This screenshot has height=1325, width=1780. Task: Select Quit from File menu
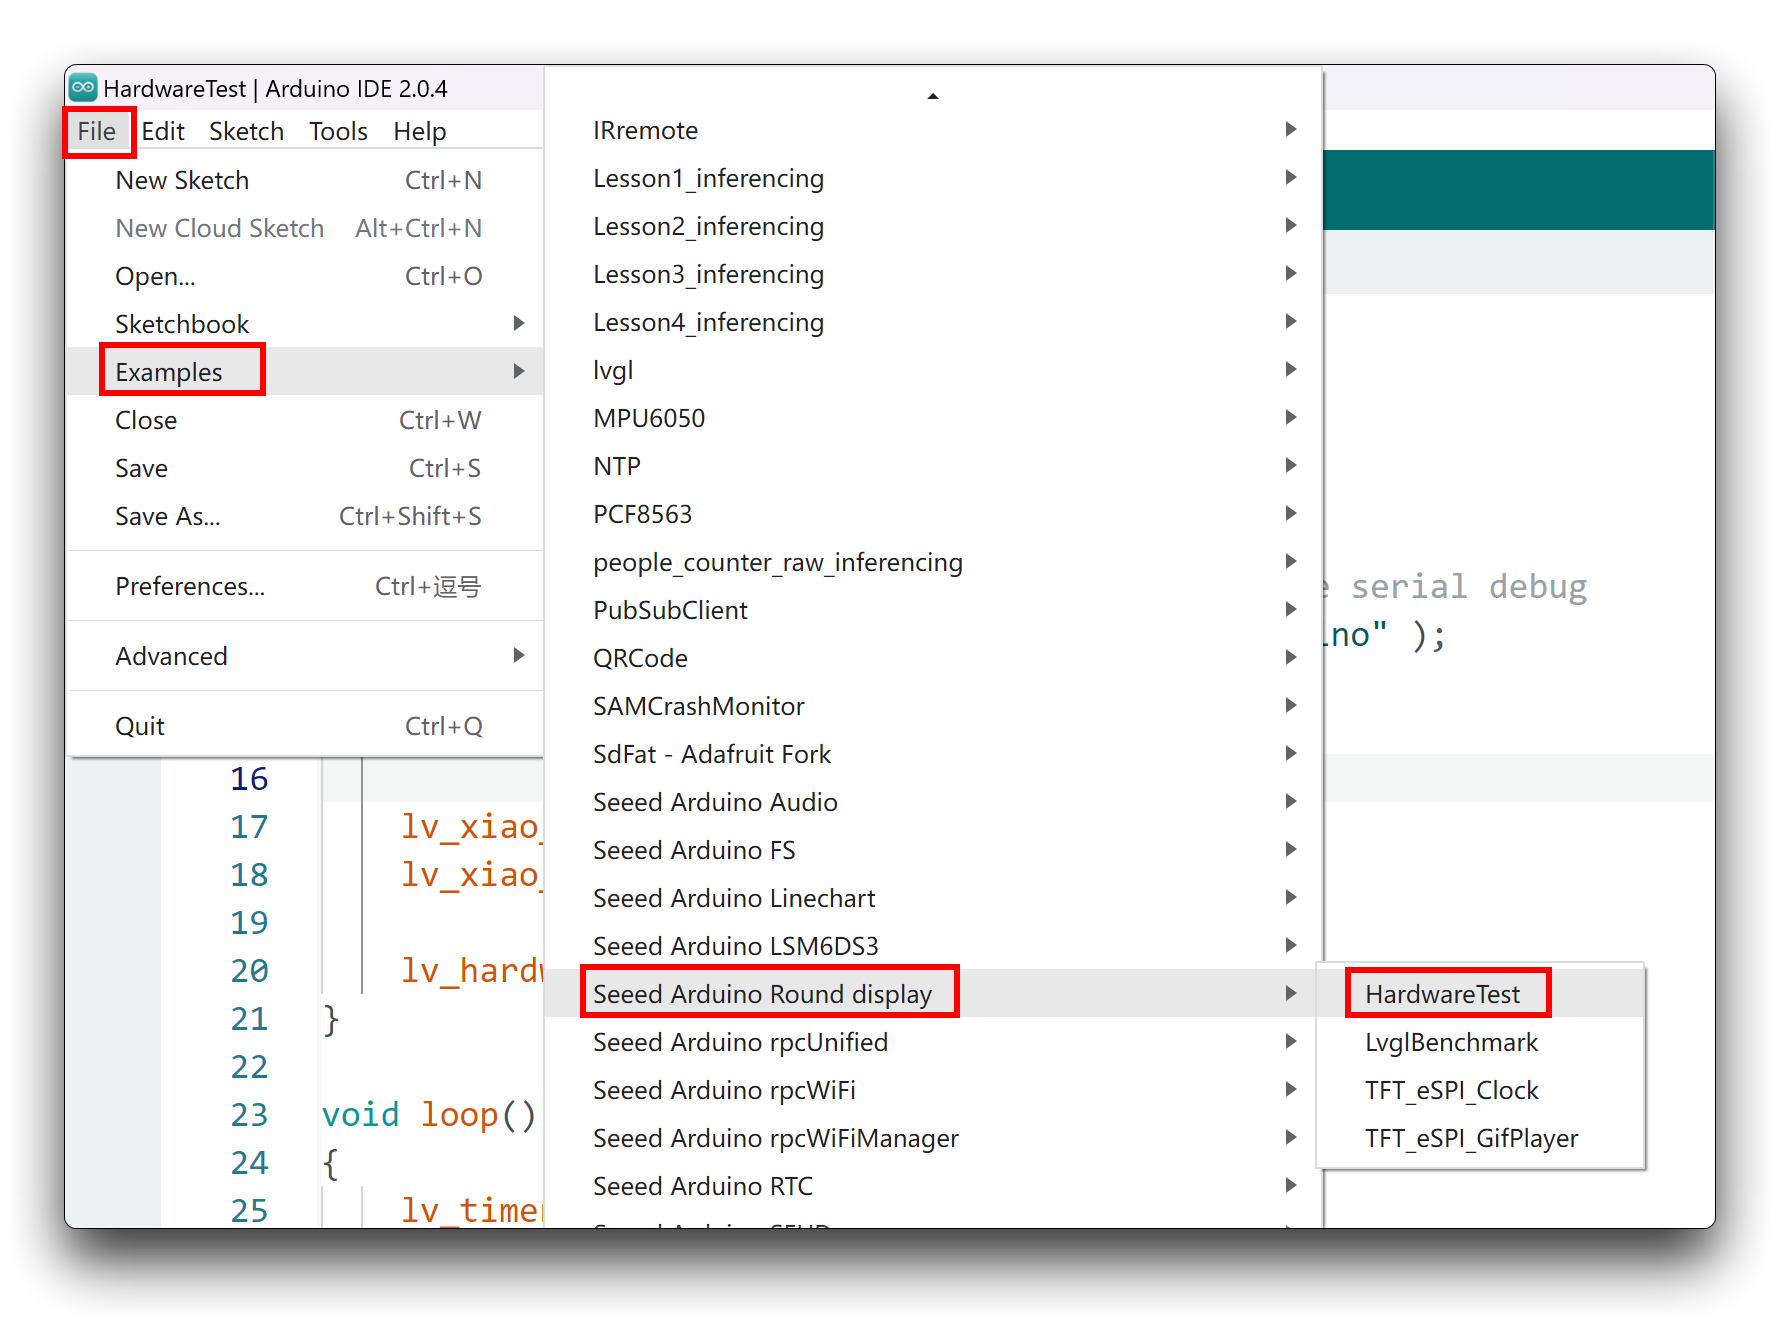[305, 726]
